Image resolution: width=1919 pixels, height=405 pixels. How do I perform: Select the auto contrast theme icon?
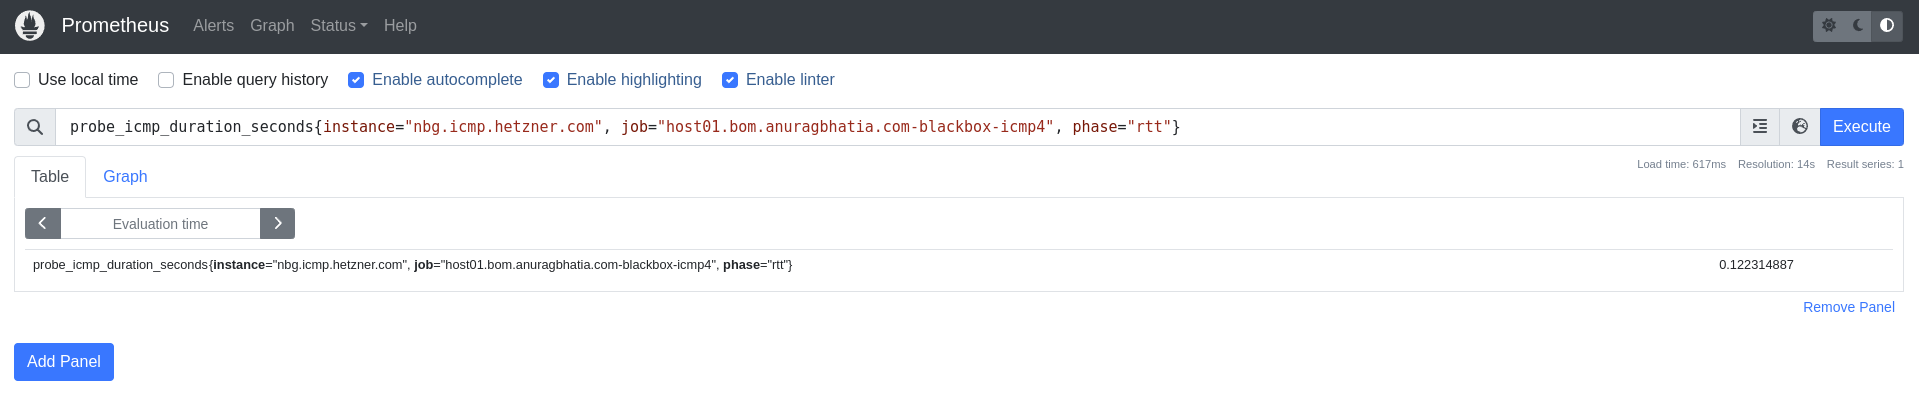[1887, 26]
